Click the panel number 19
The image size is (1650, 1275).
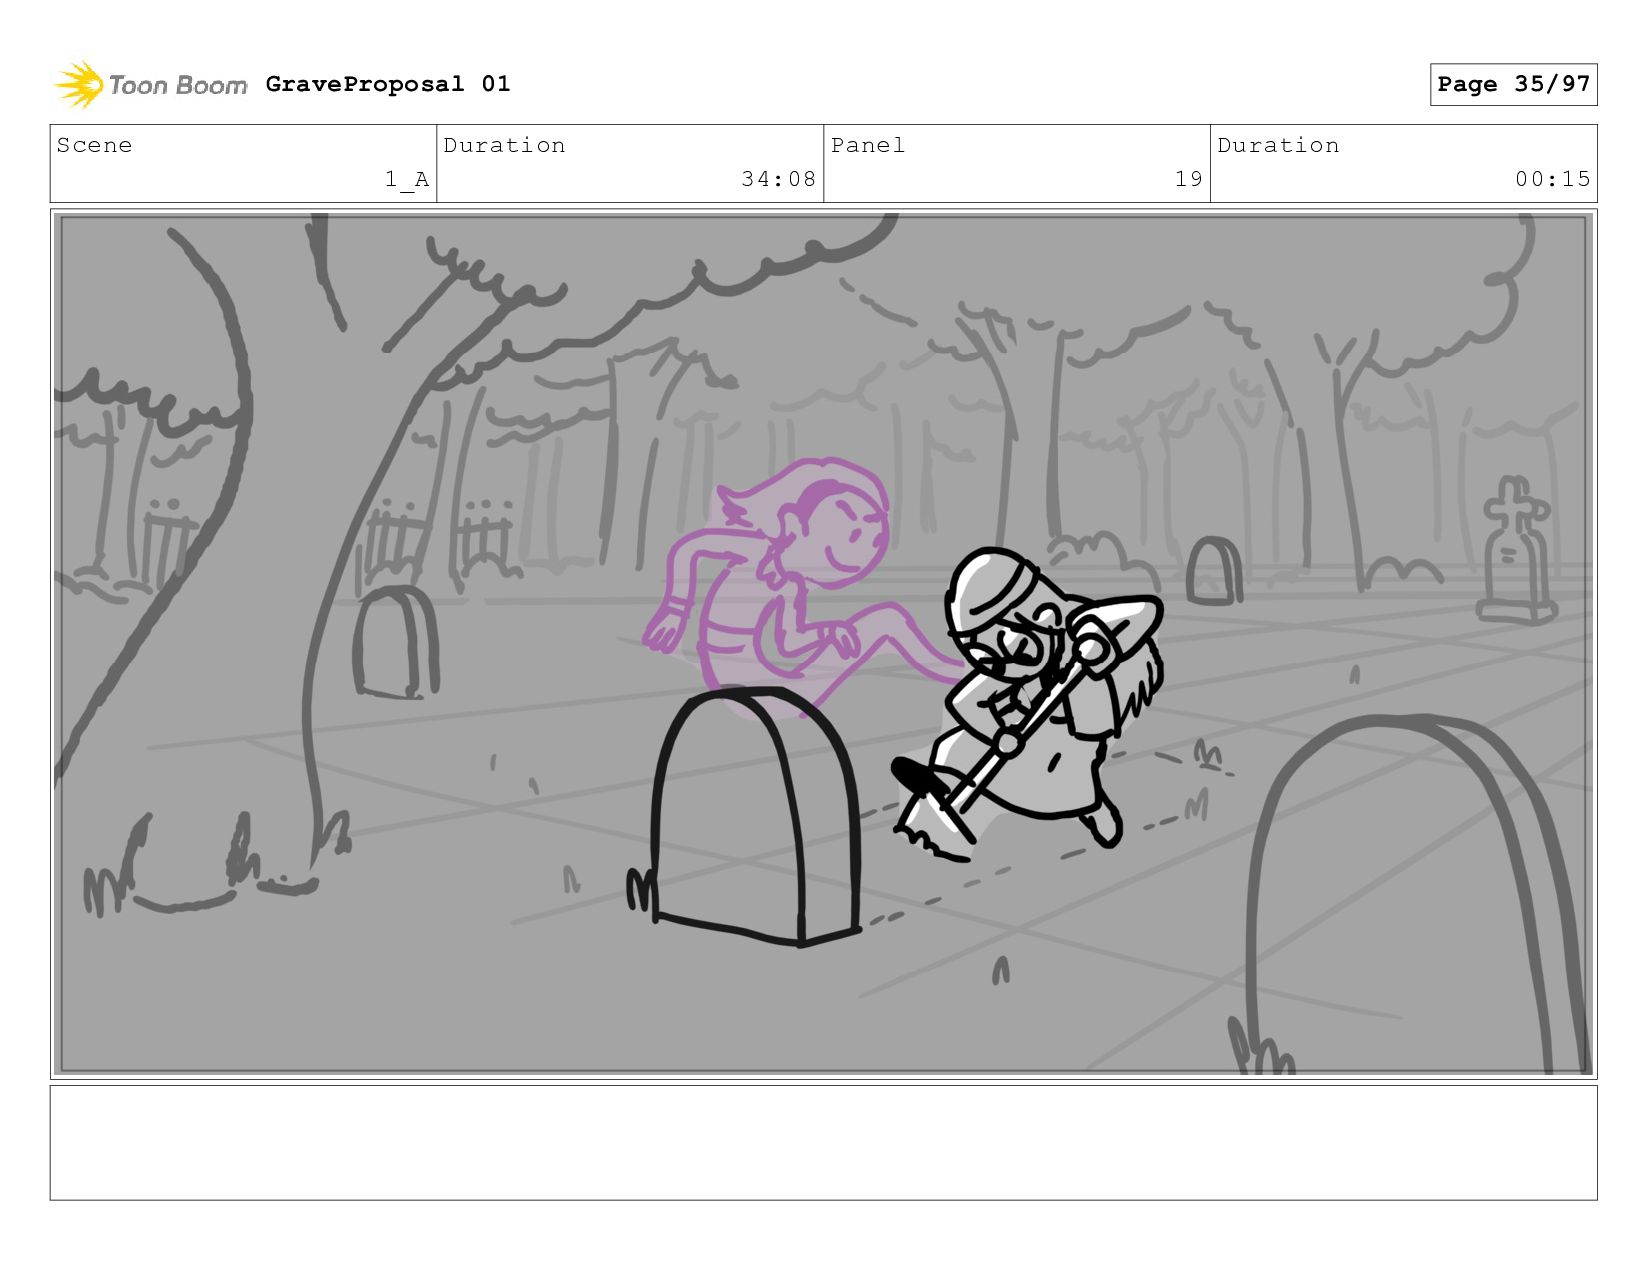tap(1188, 179)
